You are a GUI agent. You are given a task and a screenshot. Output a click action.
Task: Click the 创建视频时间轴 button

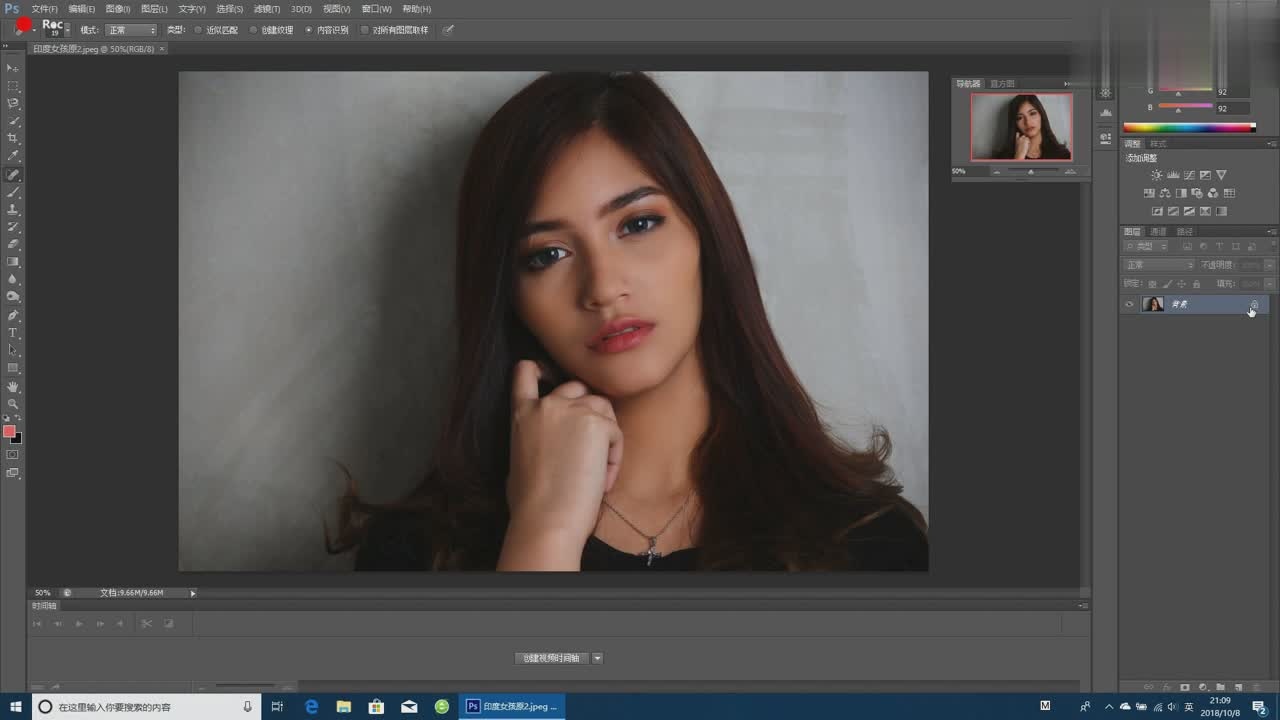coord(552,658)
